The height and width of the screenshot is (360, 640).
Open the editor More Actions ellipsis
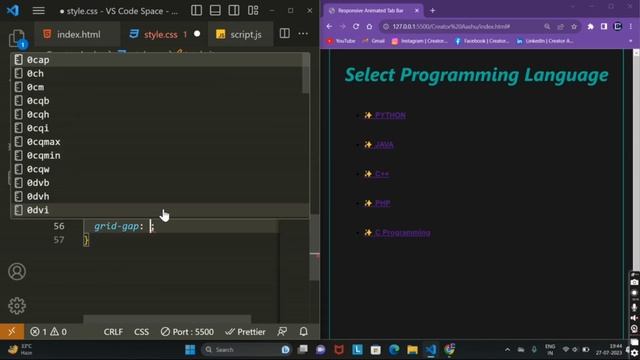click(303, 33)
